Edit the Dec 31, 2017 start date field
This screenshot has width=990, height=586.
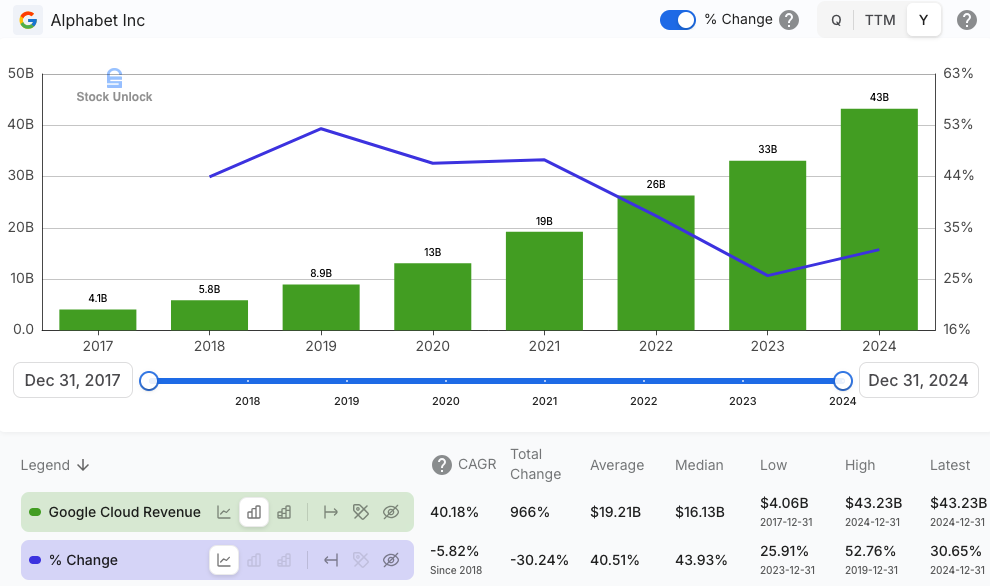coord(73,380)
